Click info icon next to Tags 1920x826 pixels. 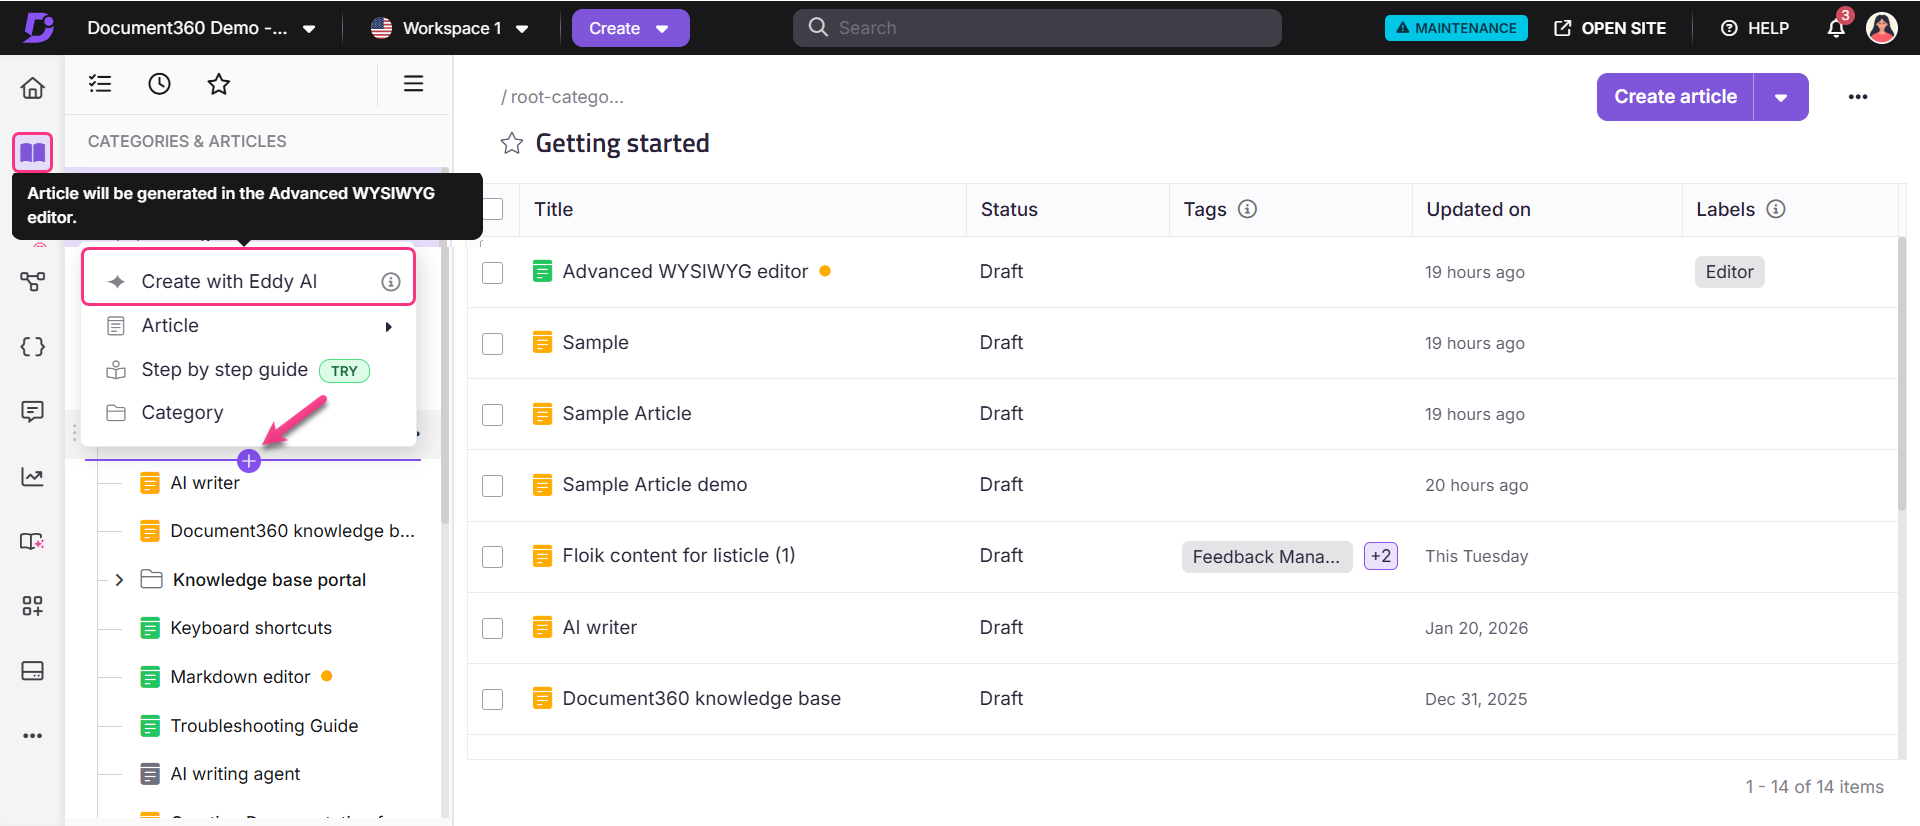(x=1247, y=209)
